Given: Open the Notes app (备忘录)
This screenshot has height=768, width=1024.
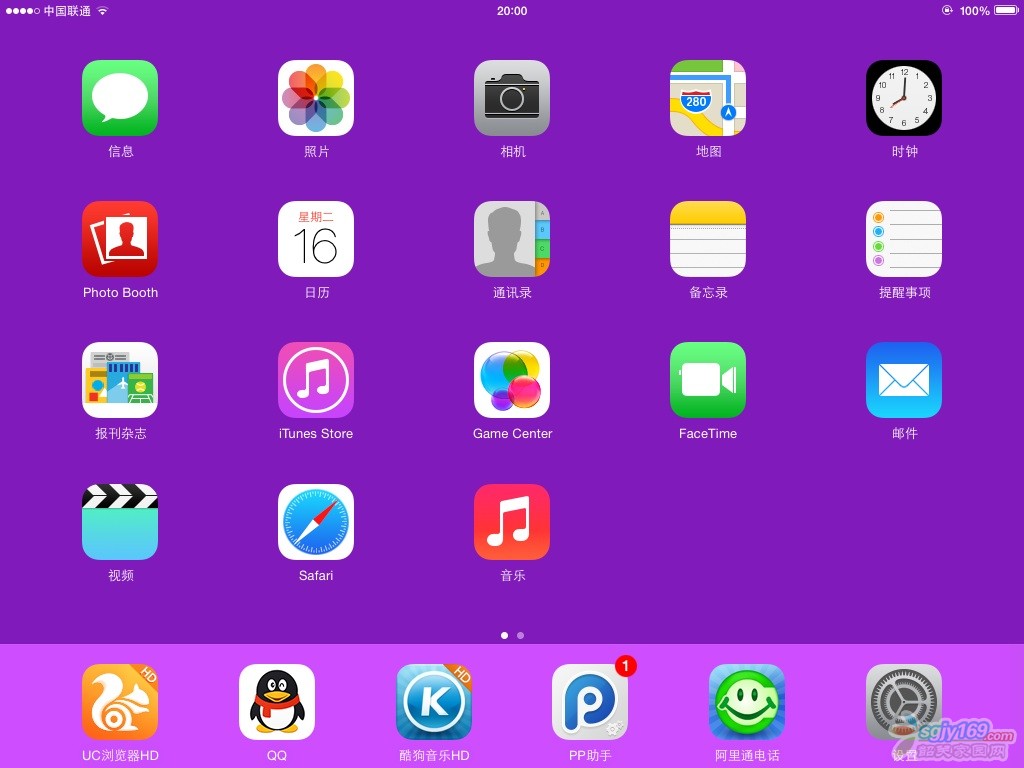Looking at the screenshot, I should pos(708,239).
